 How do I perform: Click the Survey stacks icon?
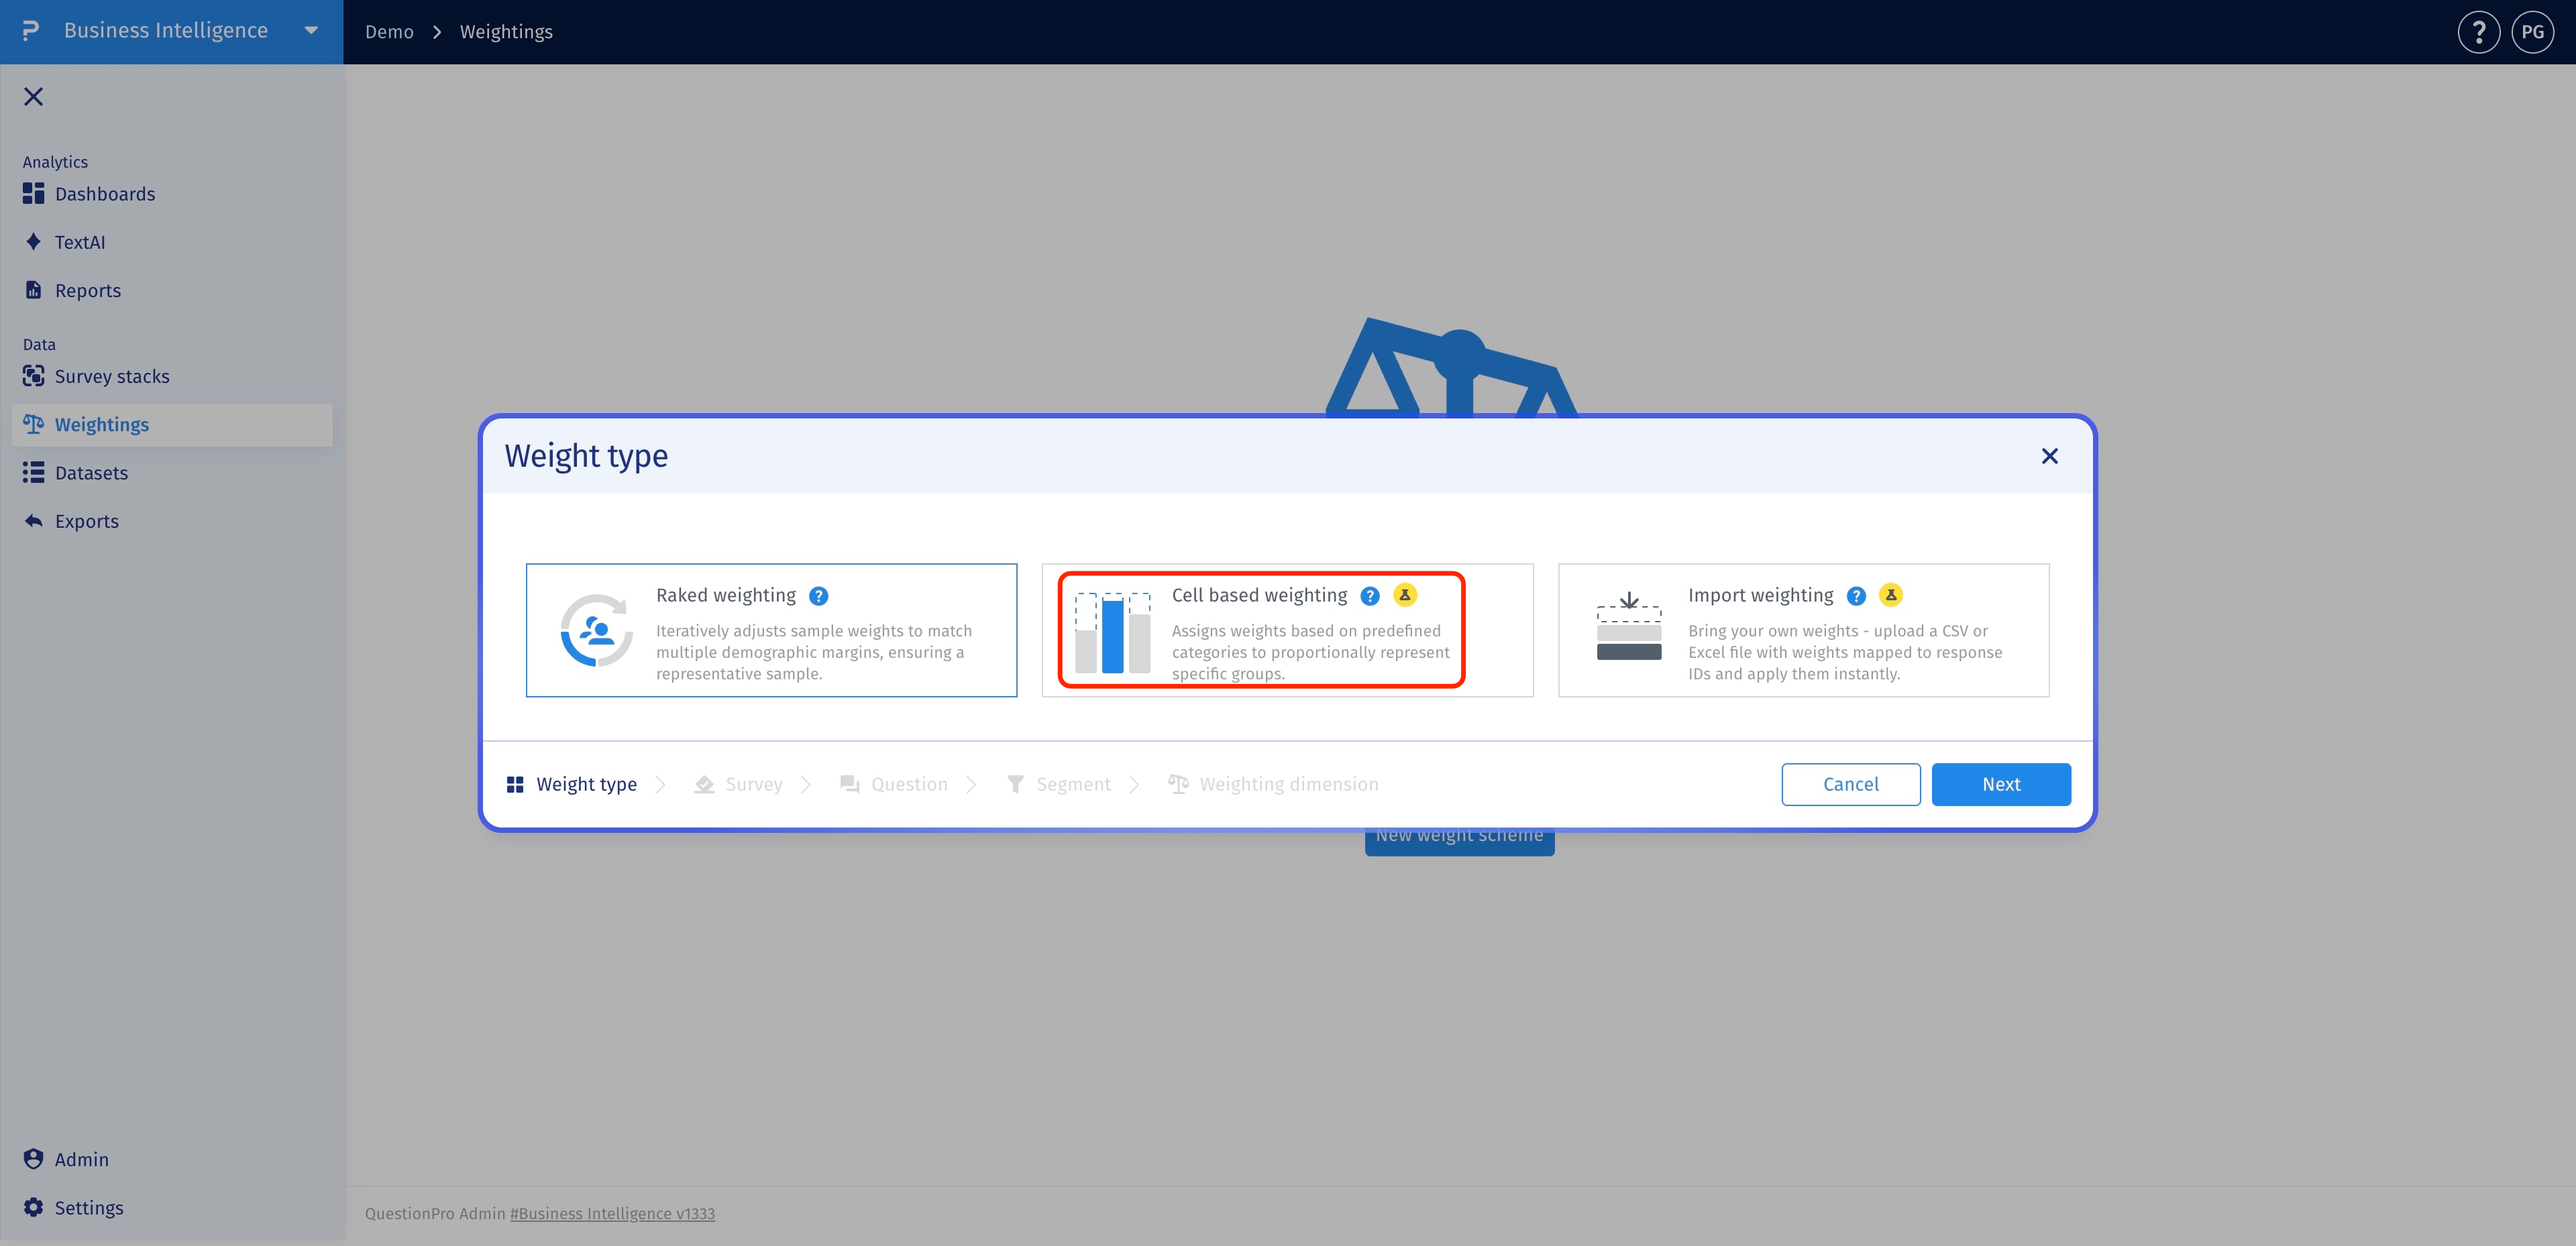pyautogui.click(x=33, y=376)
